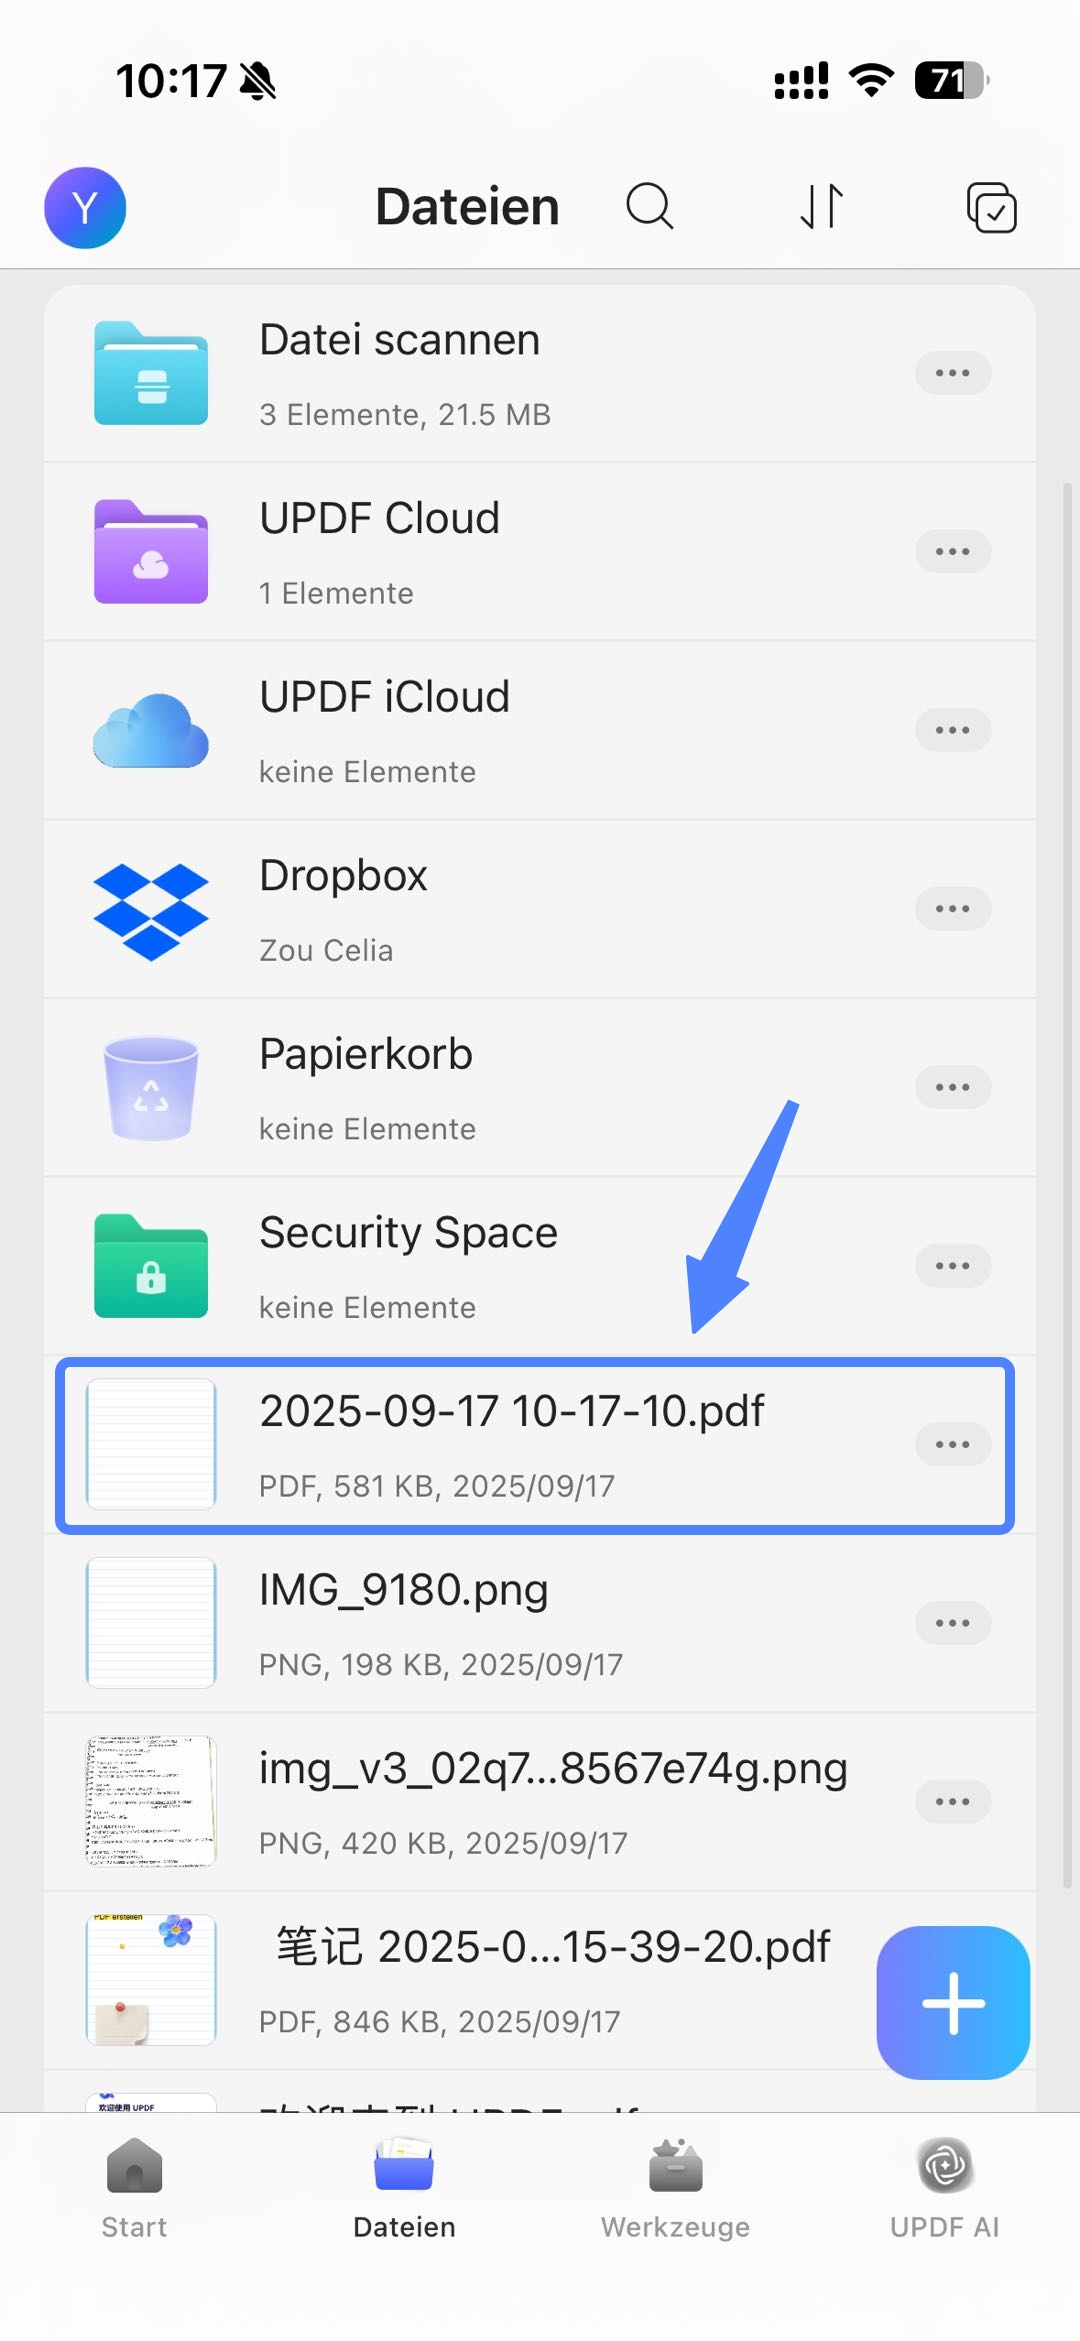Viewport: 1080px width, 2341px height.
Task: Switch to the Start tab
Action: pos(134,2188)
